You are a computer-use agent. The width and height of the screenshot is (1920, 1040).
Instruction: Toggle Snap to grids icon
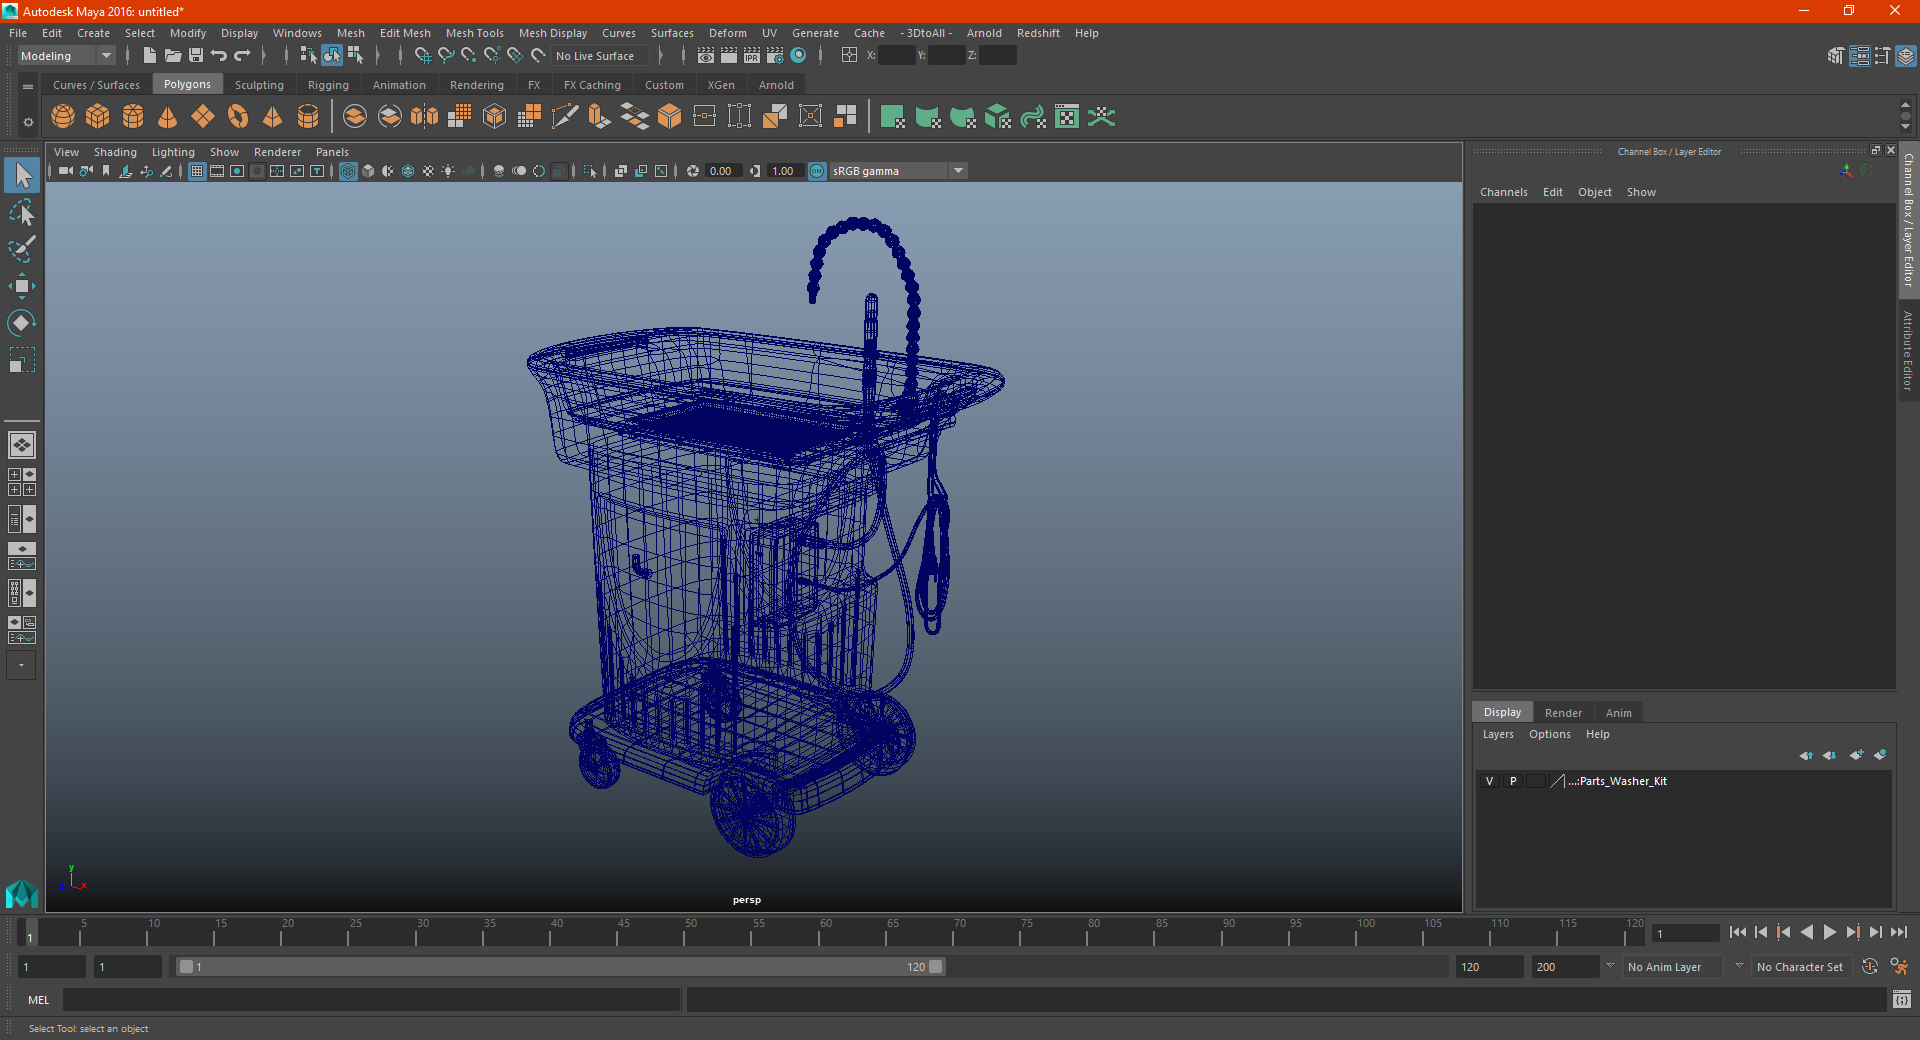pyautogui.click(x=423, y=56)
